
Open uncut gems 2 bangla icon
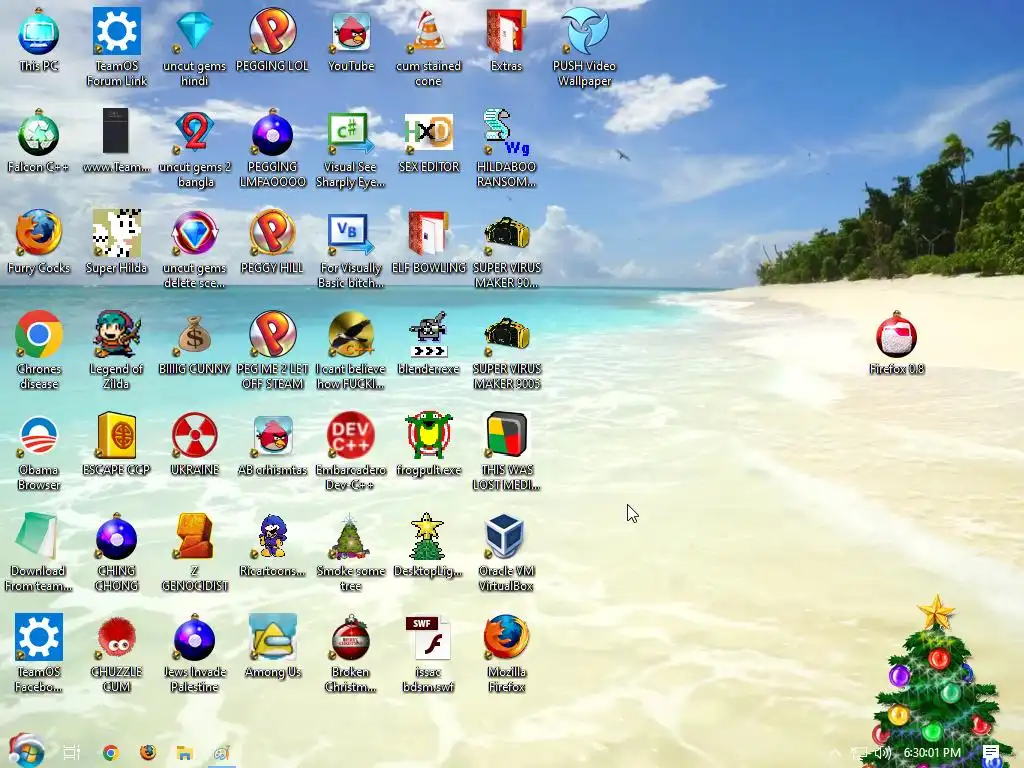[195, 148]
